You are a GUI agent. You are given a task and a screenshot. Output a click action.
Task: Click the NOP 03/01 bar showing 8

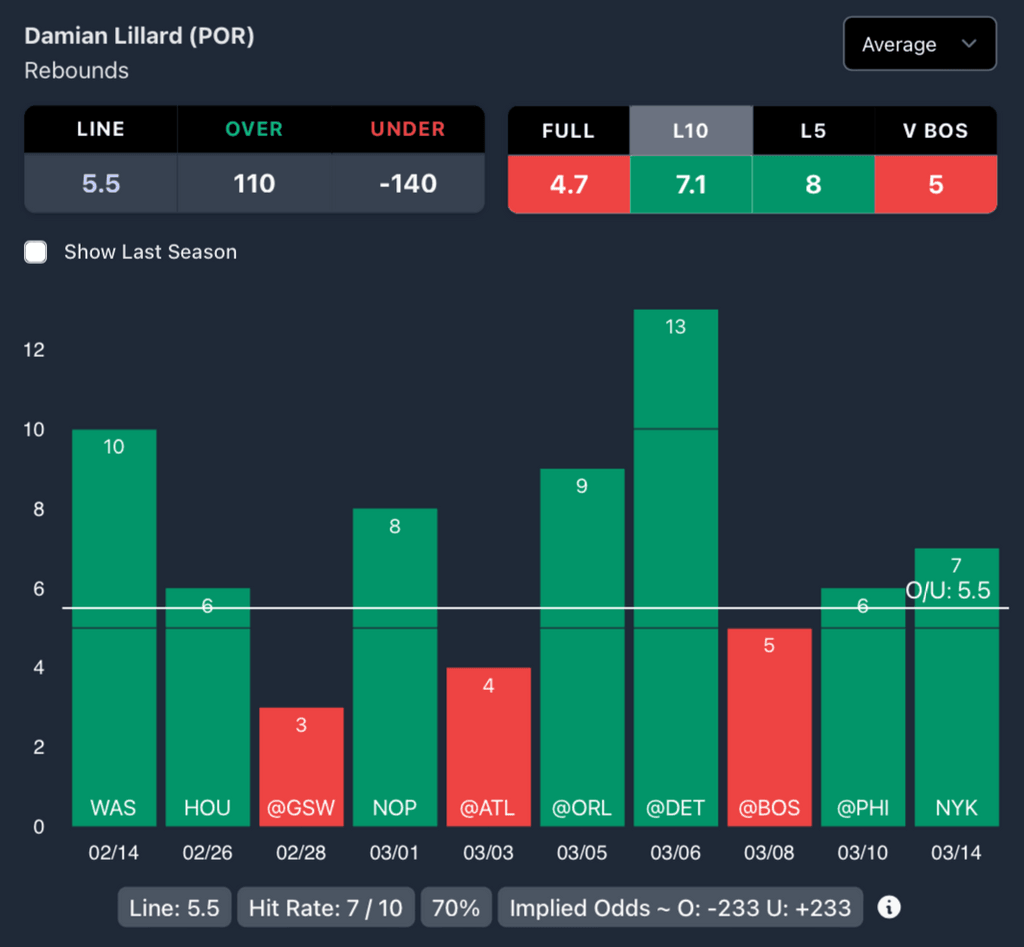pos(394,667)
